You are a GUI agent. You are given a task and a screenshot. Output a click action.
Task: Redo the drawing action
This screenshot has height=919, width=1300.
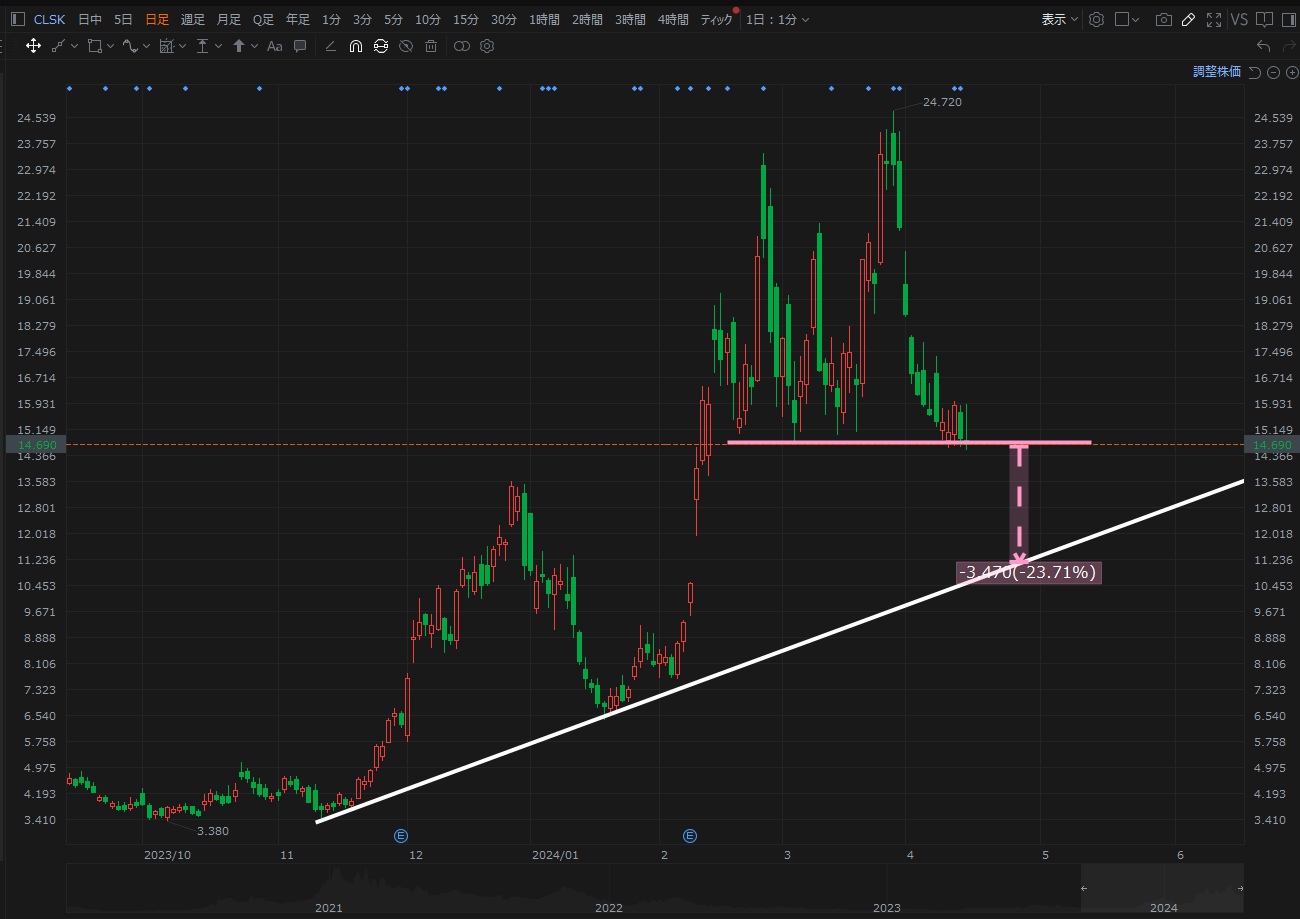(1290, 46)
